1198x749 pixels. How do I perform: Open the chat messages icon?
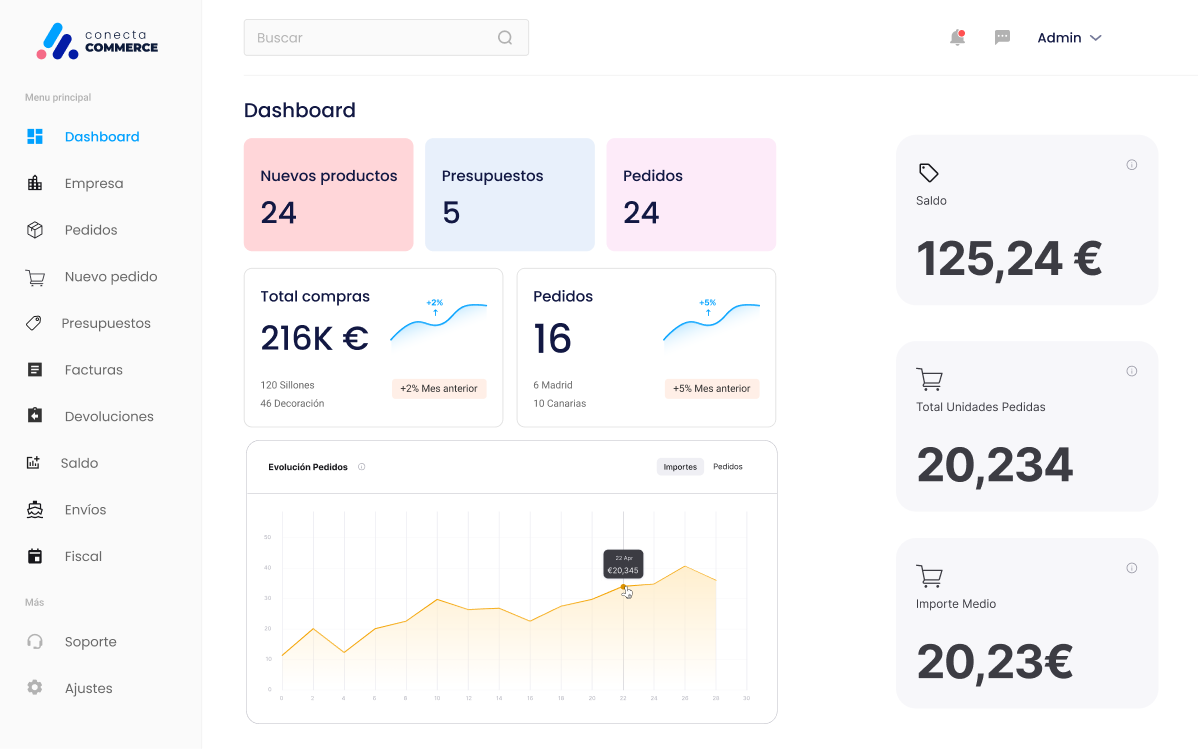point(1002,38)
